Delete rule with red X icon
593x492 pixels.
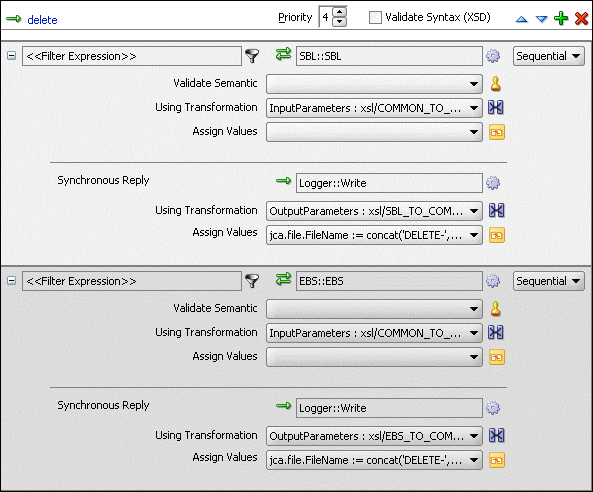581,18
